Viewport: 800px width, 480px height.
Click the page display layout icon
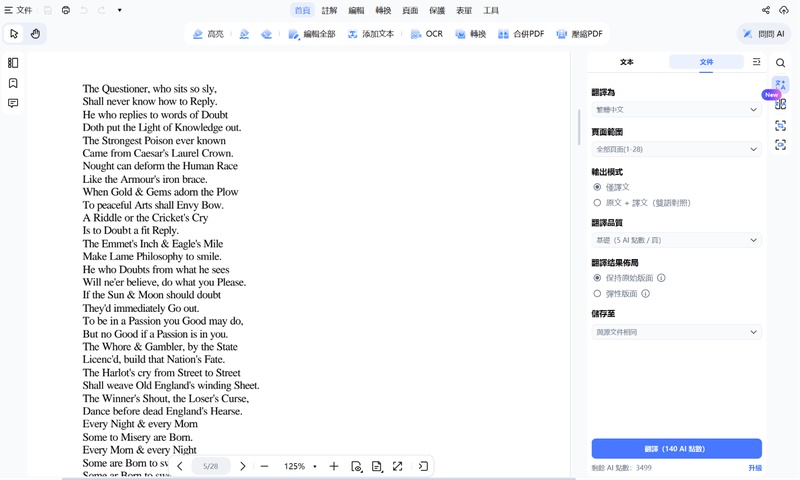click(x=377, y=466)
